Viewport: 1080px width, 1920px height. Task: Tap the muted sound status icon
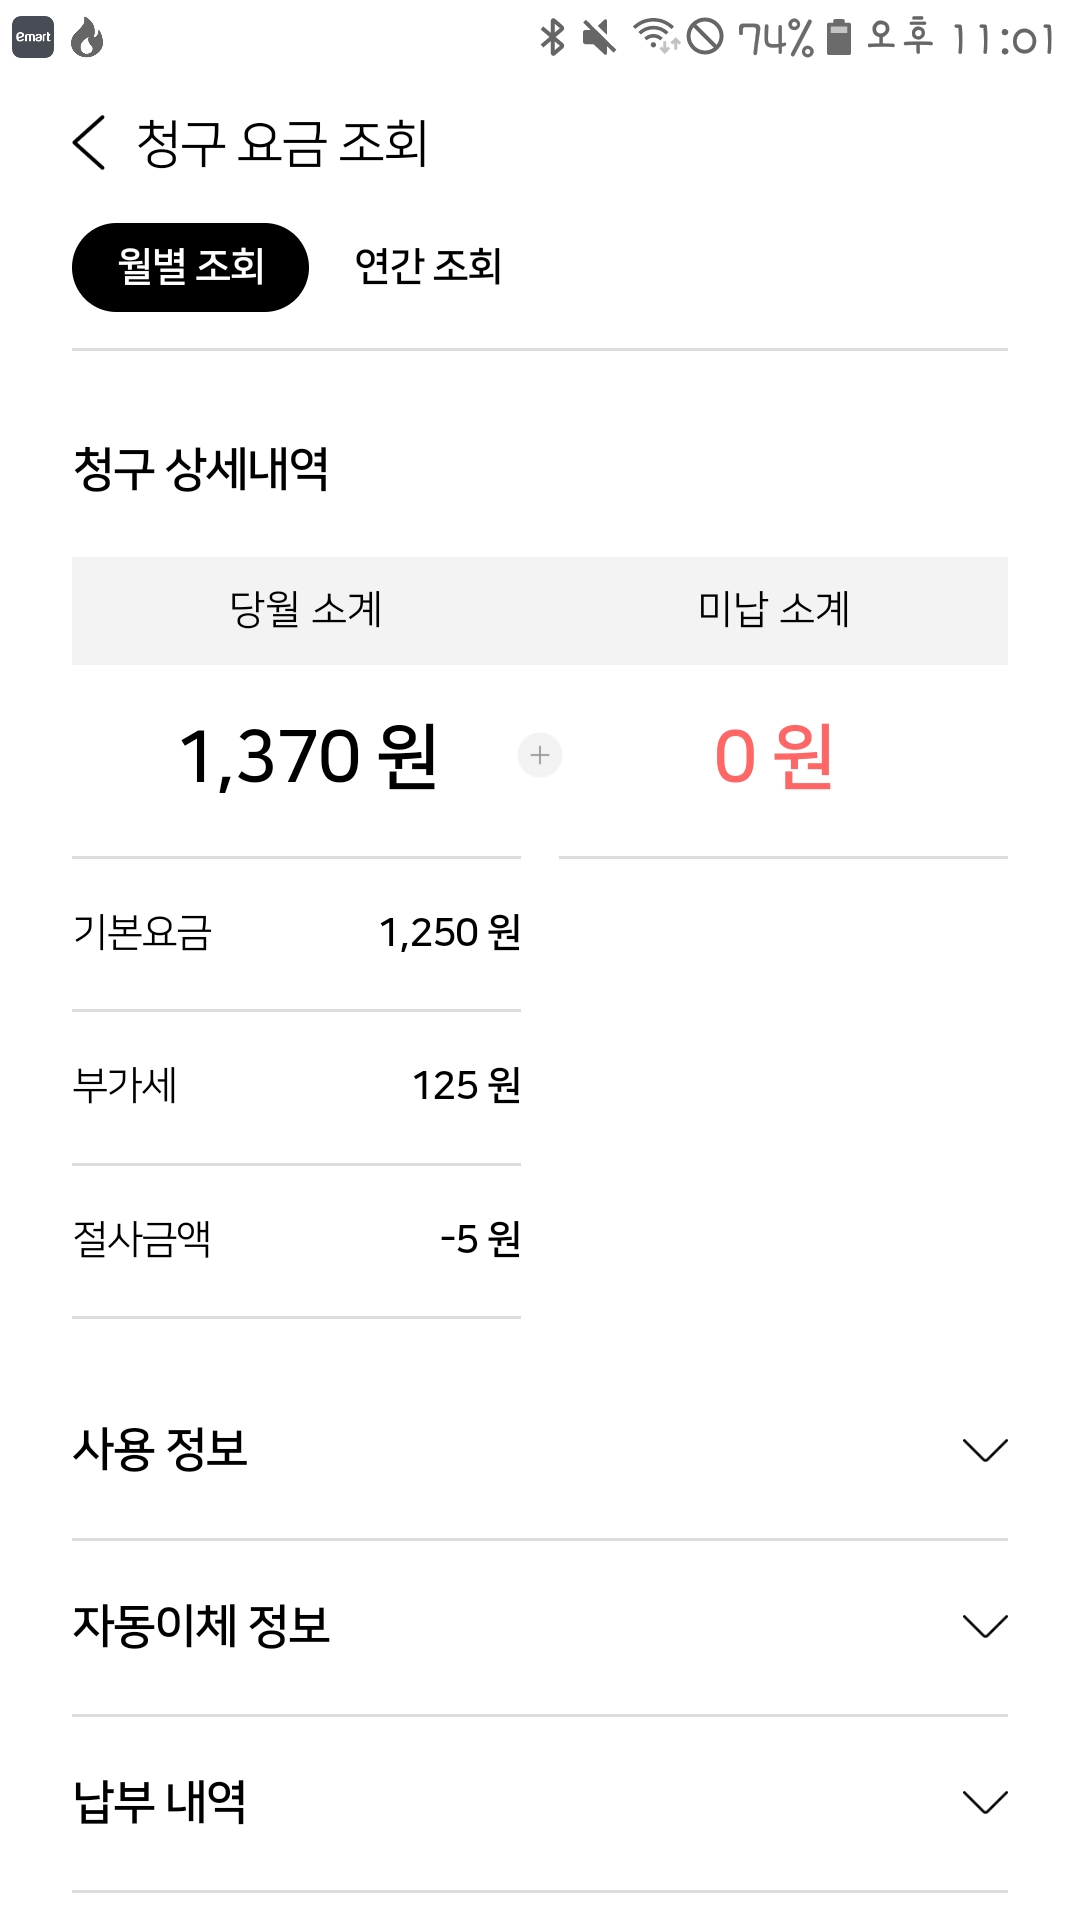coord(599,38)
